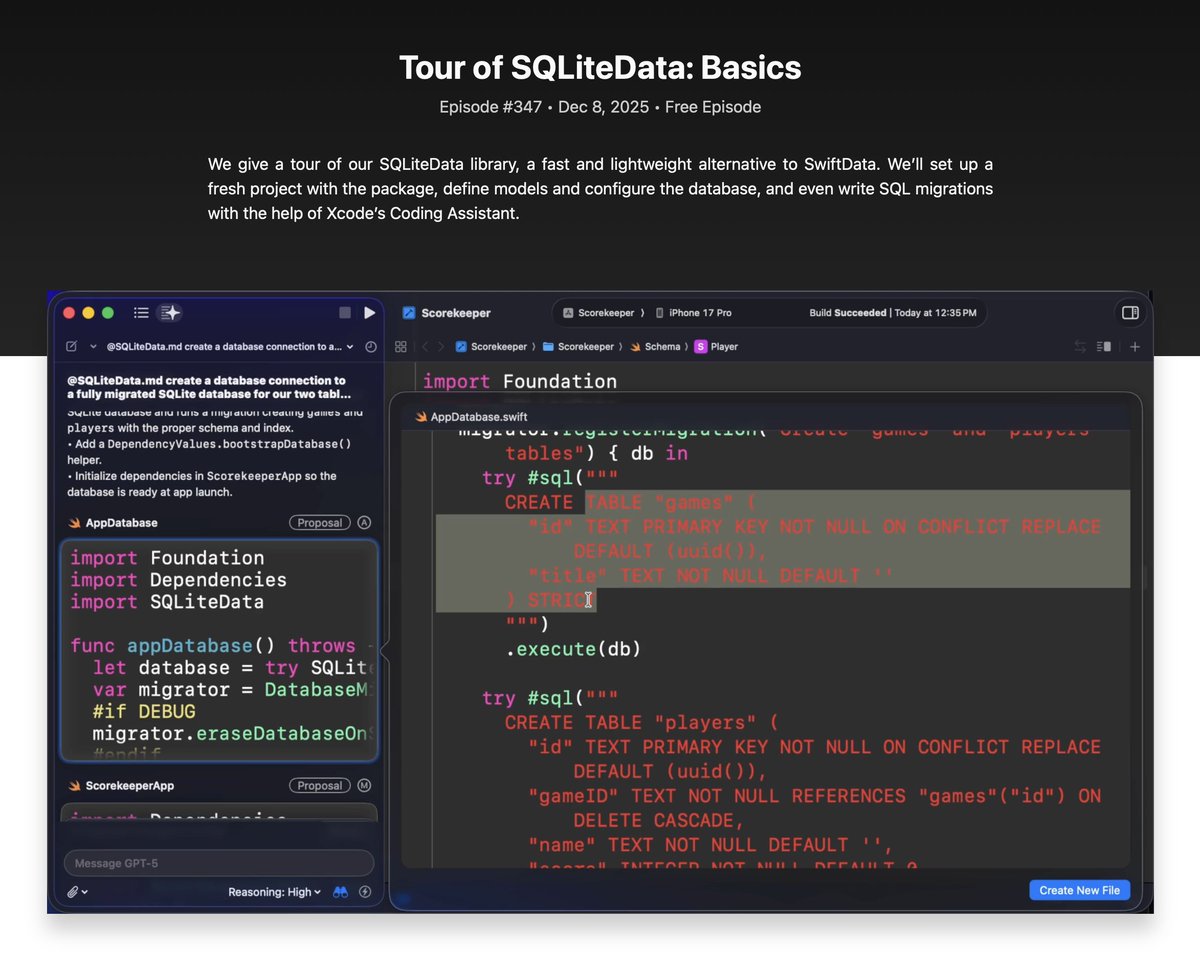Viewport: 1200px width, 966px height.
Task: Start a new conversation with compose icon
Action: coord(71,347)
